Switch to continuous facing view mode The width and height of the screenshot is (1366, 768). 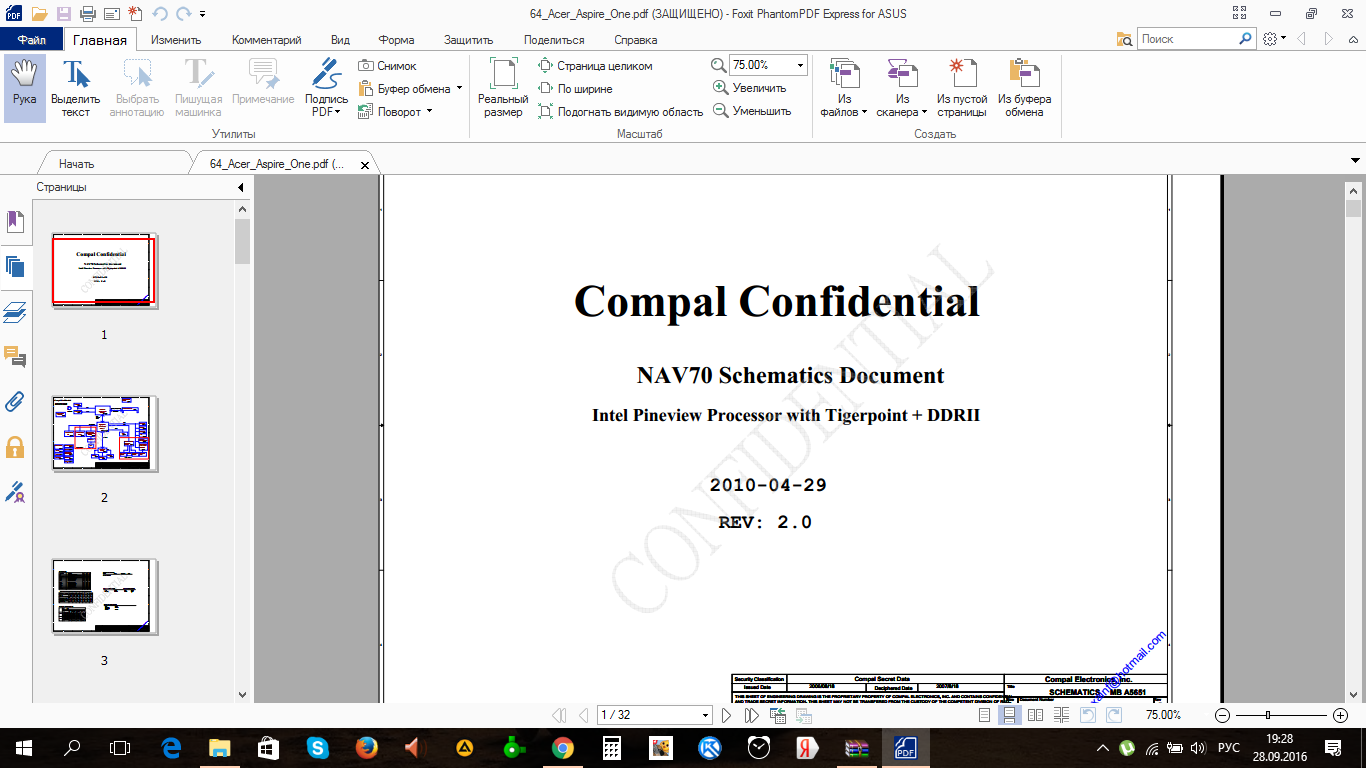tap(1062, 715)
